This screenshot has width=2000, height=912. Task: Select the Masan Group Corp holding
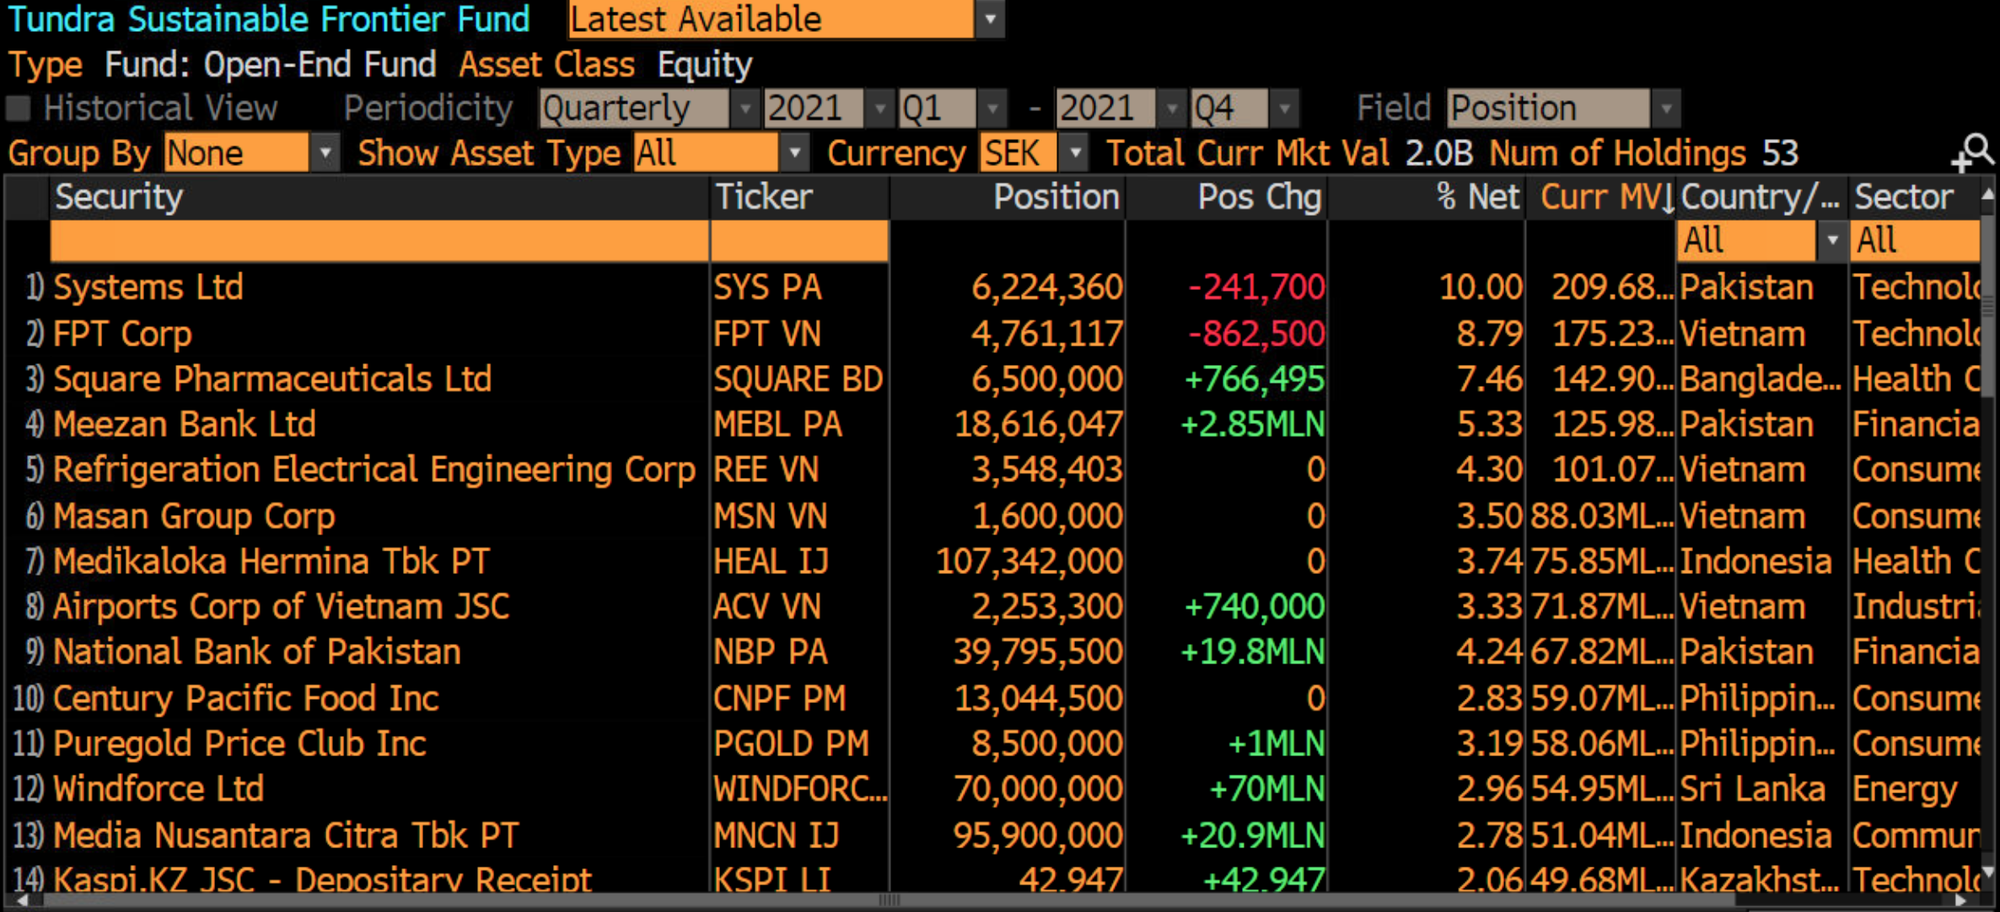click(194, 516)
